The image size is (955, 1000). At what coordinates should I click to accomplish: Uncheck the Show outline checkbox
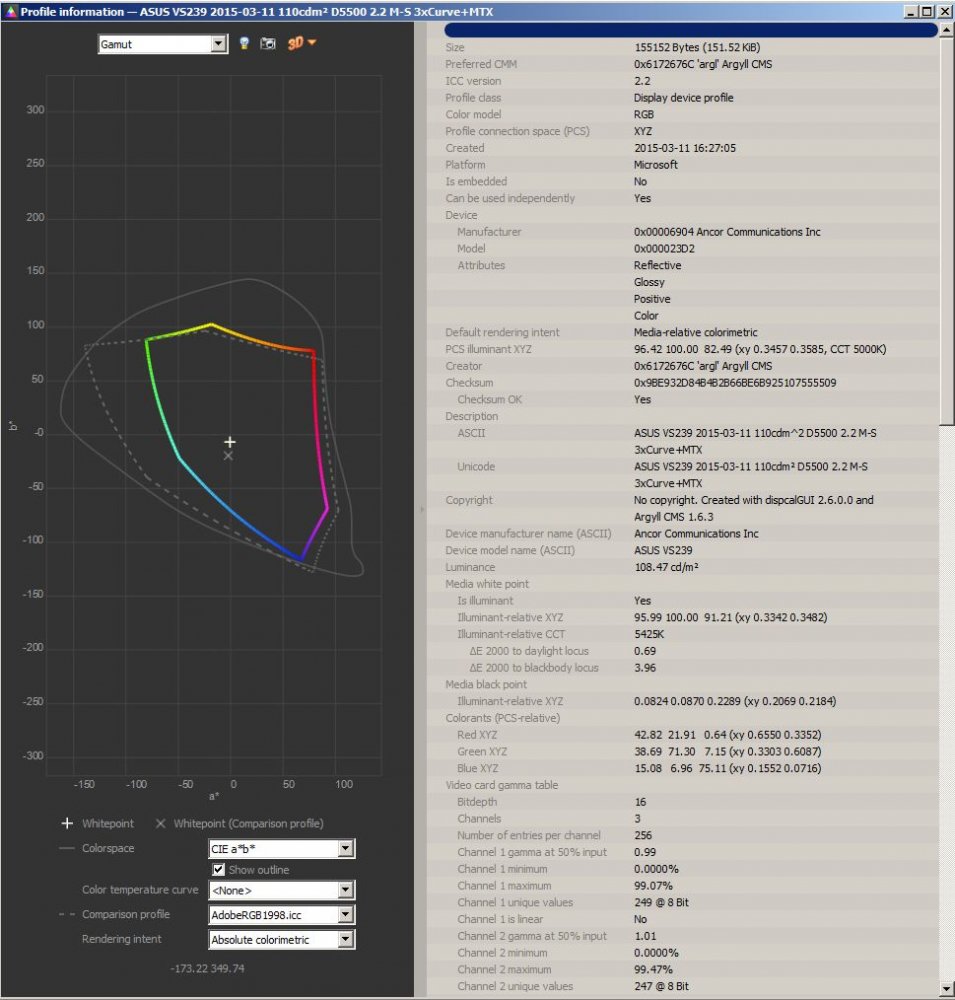pyautogui.click(x=218, y=870)
